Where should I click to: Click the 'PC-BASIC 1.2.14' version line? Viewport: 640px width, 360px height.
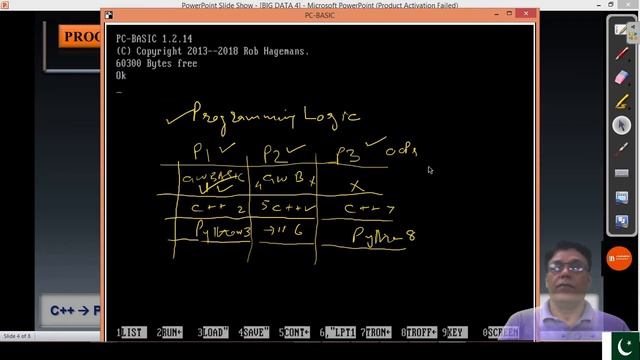coord(154,39)
